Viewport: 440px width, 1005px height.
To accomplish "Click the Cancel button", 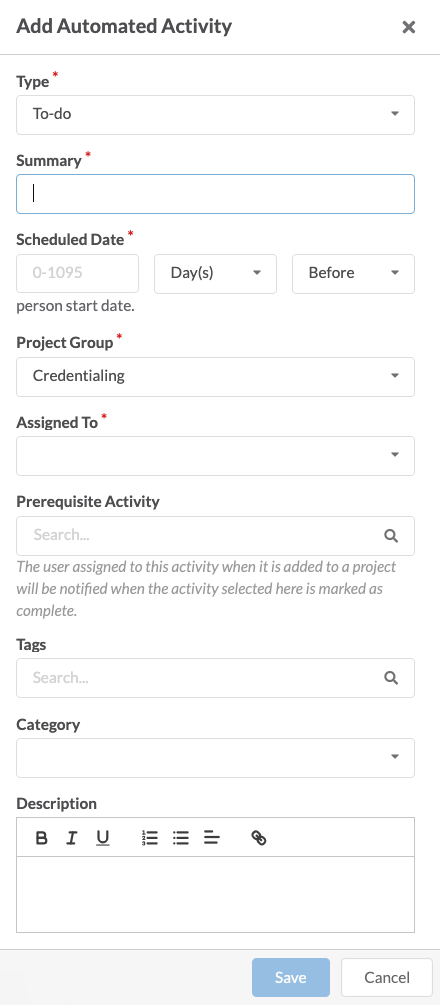I will coord(387,977).
